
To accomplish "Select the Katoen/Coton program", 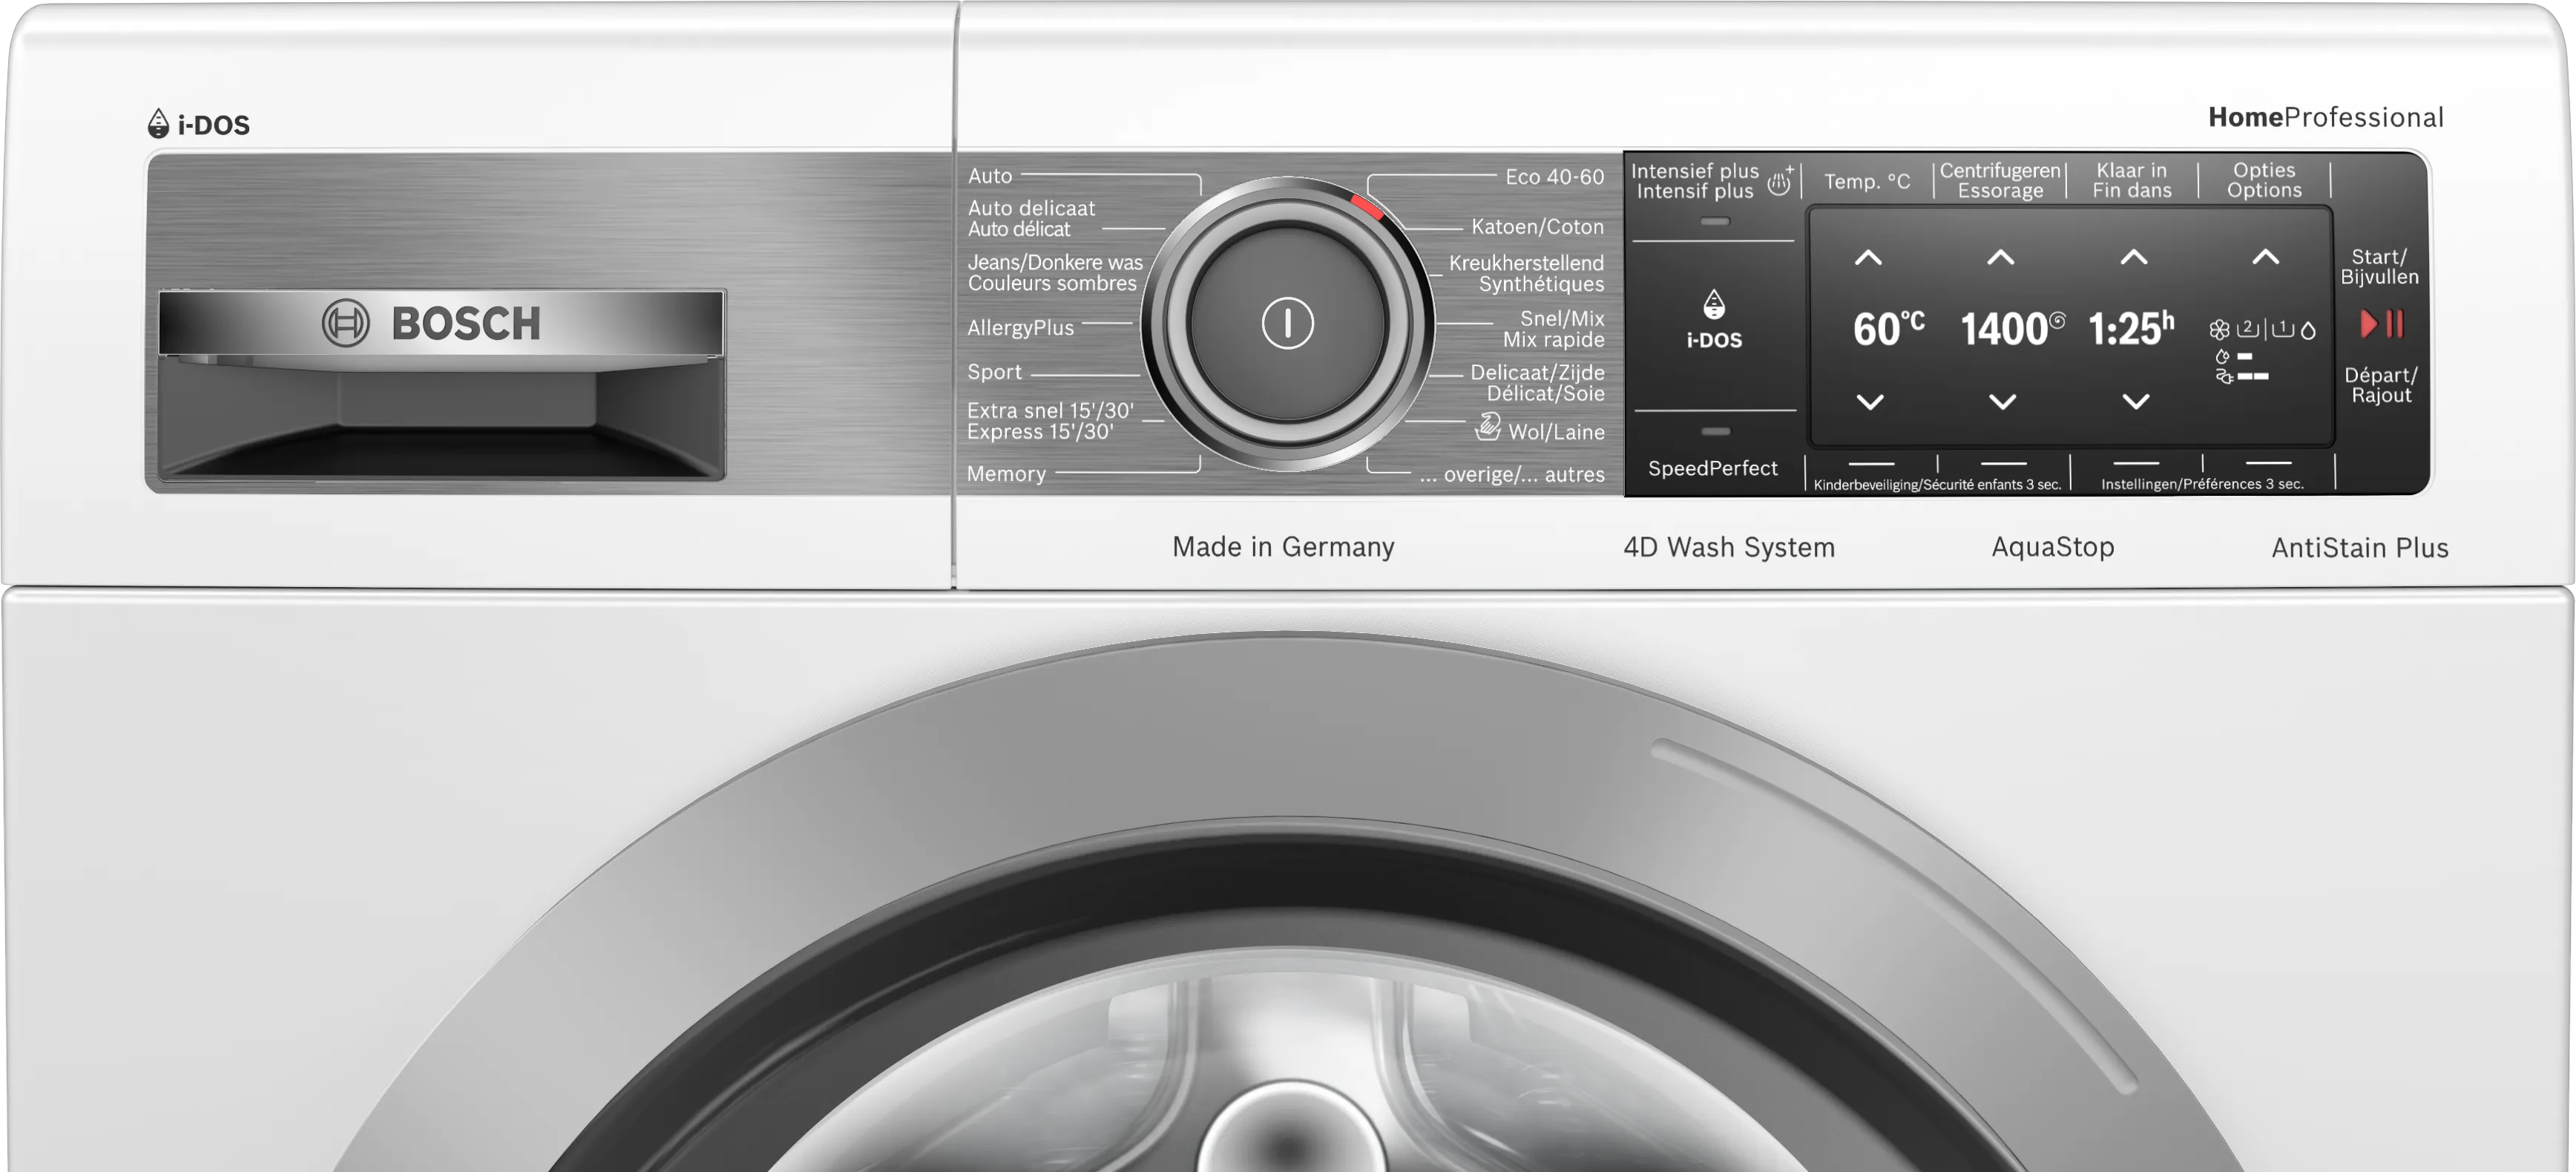I will (1537, 227).
